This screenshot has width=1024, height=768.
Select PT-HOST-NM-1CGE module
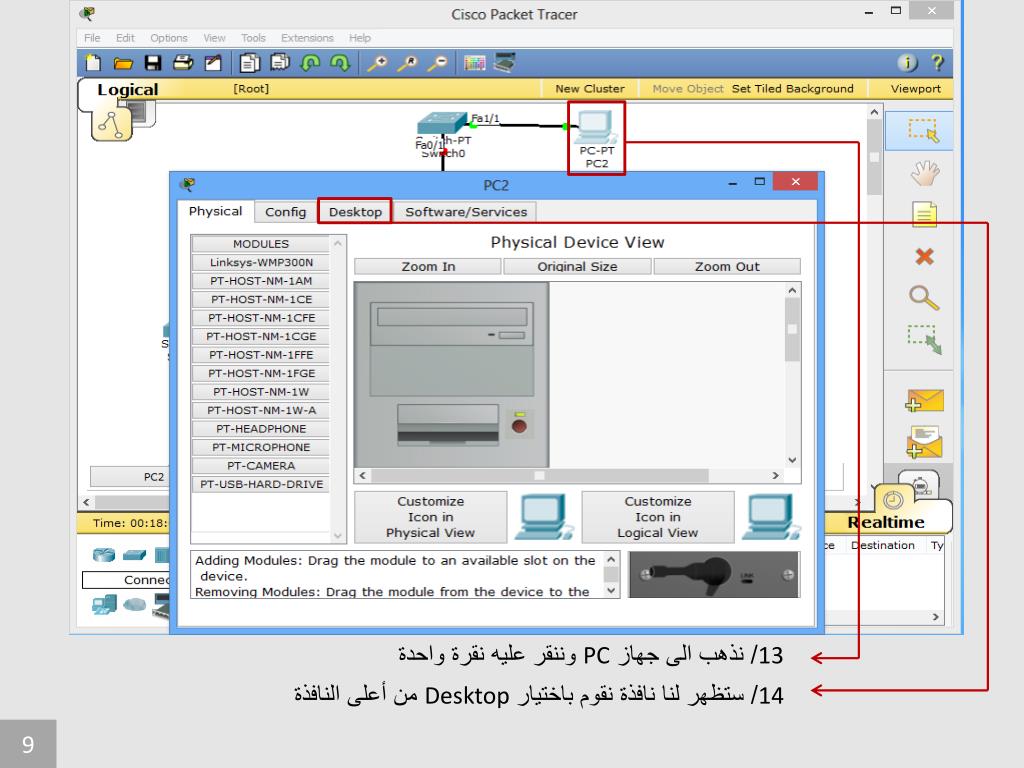[261, 336]
